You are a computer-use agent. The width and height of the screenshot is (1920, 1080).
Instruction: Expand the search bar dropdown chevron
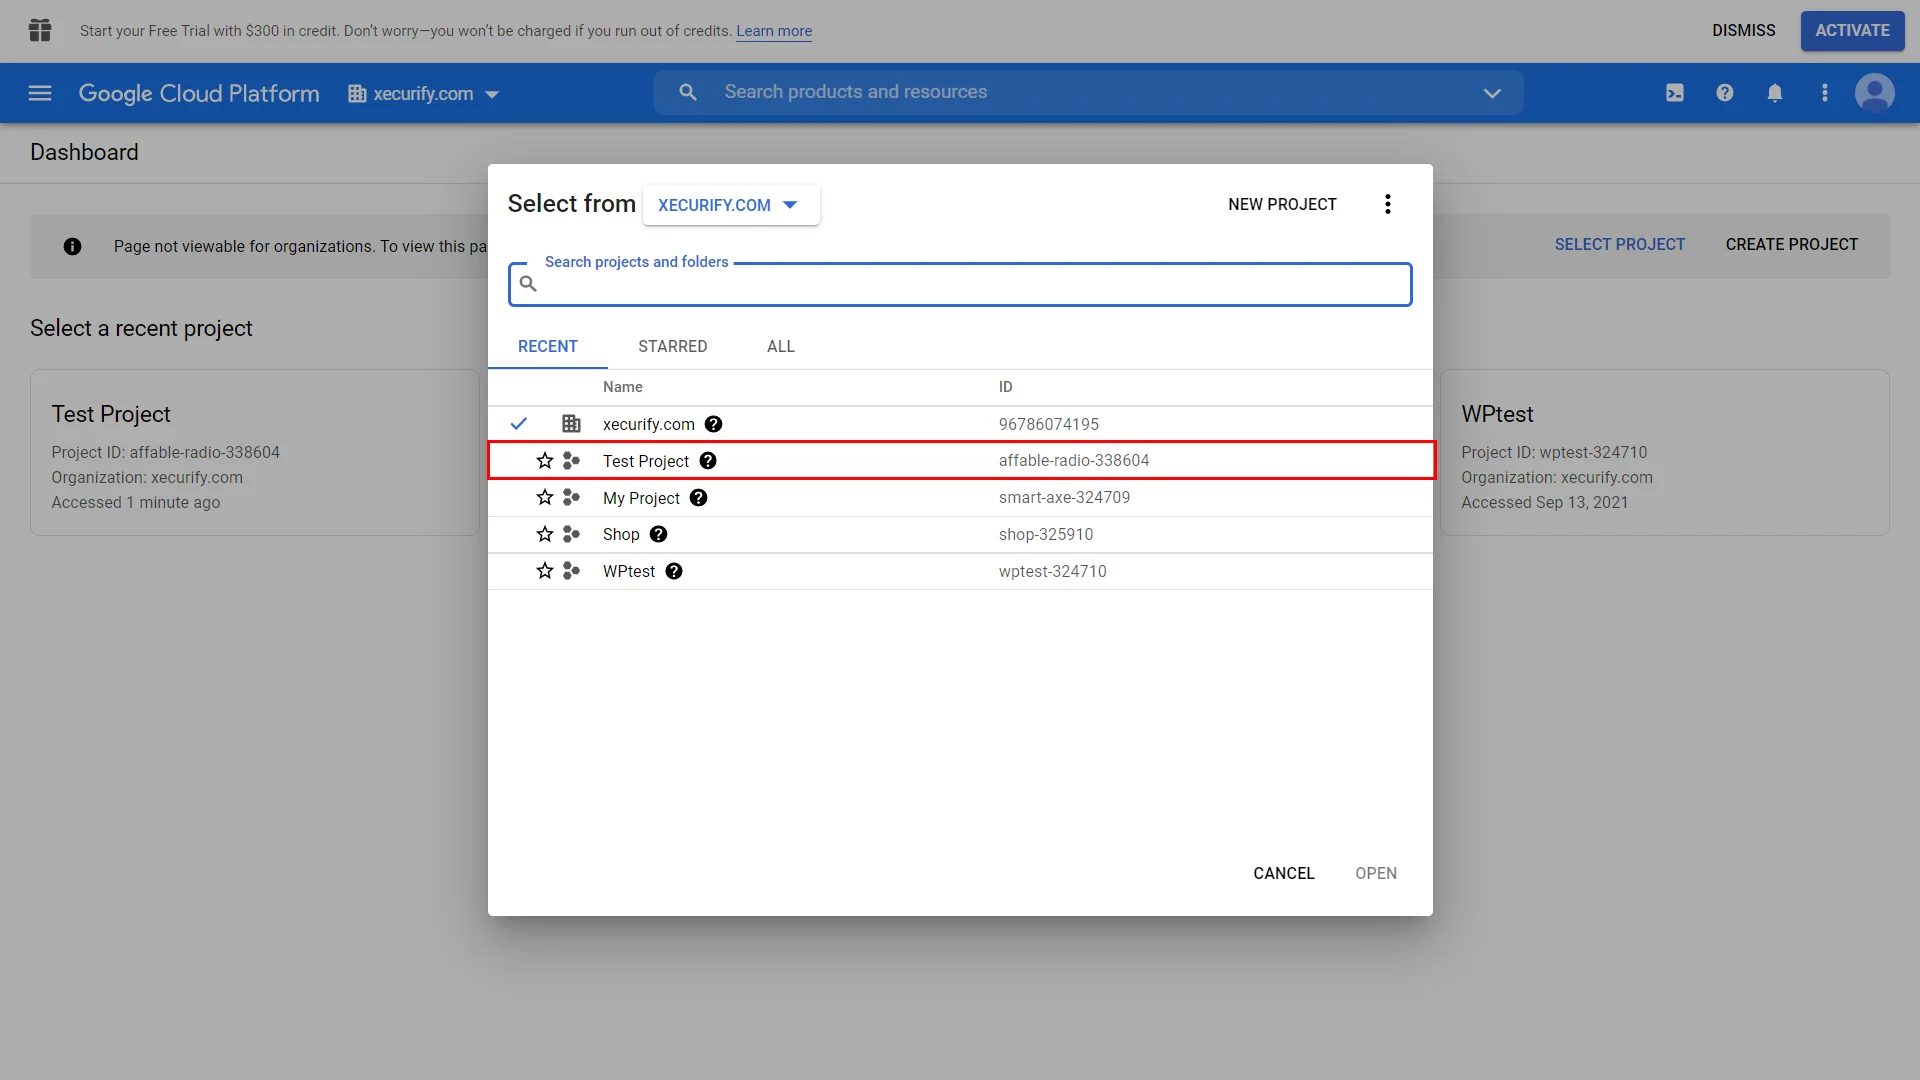[1492, 93]
